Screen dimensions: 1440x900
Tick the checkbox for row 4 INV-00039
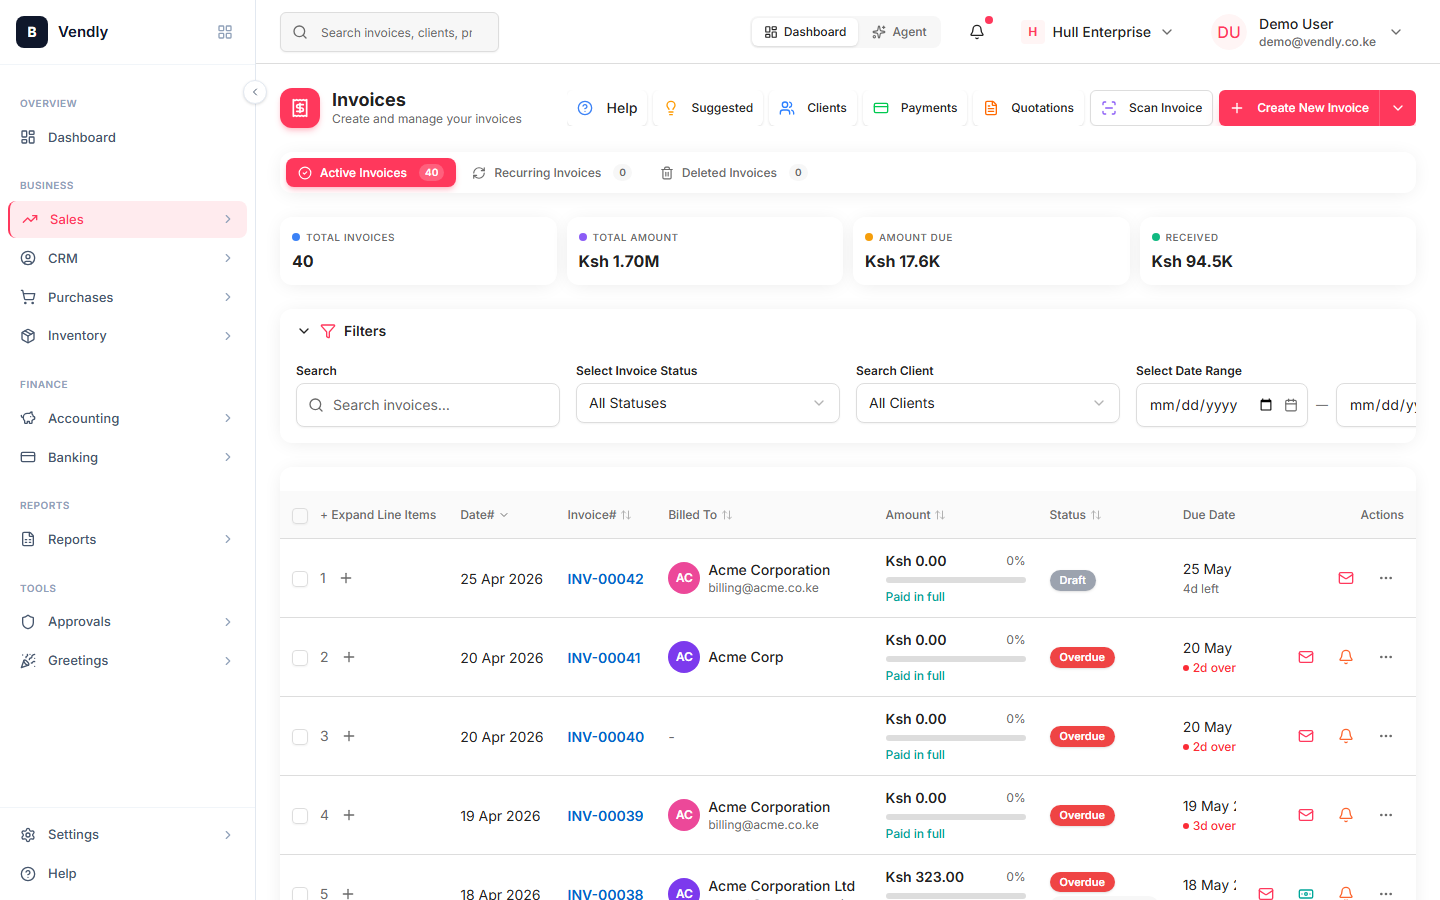click(300, 816)
